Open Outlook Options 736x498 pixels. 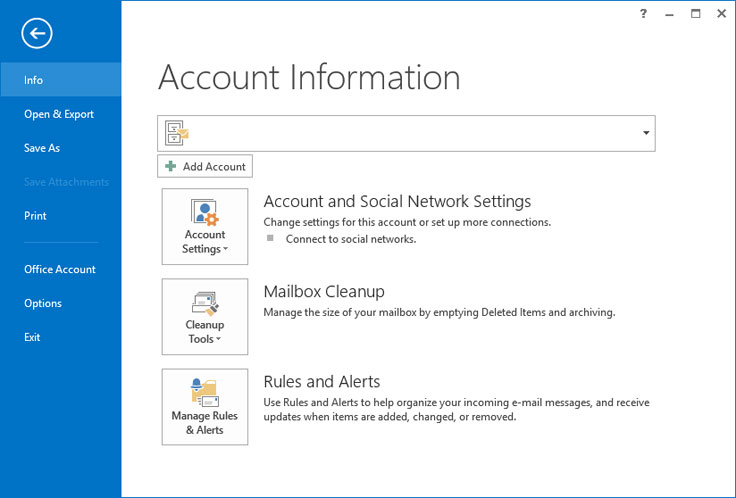point(61,303)
